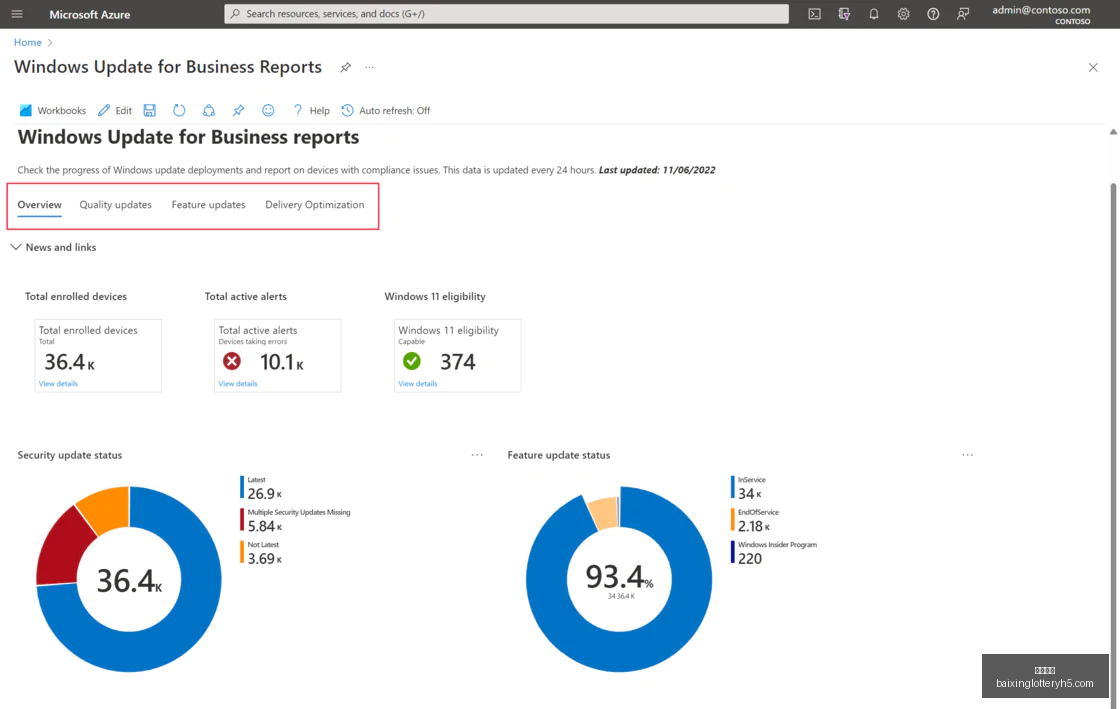Open the Azure portal hamburger menu
The image size is (1120, 709).
[x=16, y=14]
